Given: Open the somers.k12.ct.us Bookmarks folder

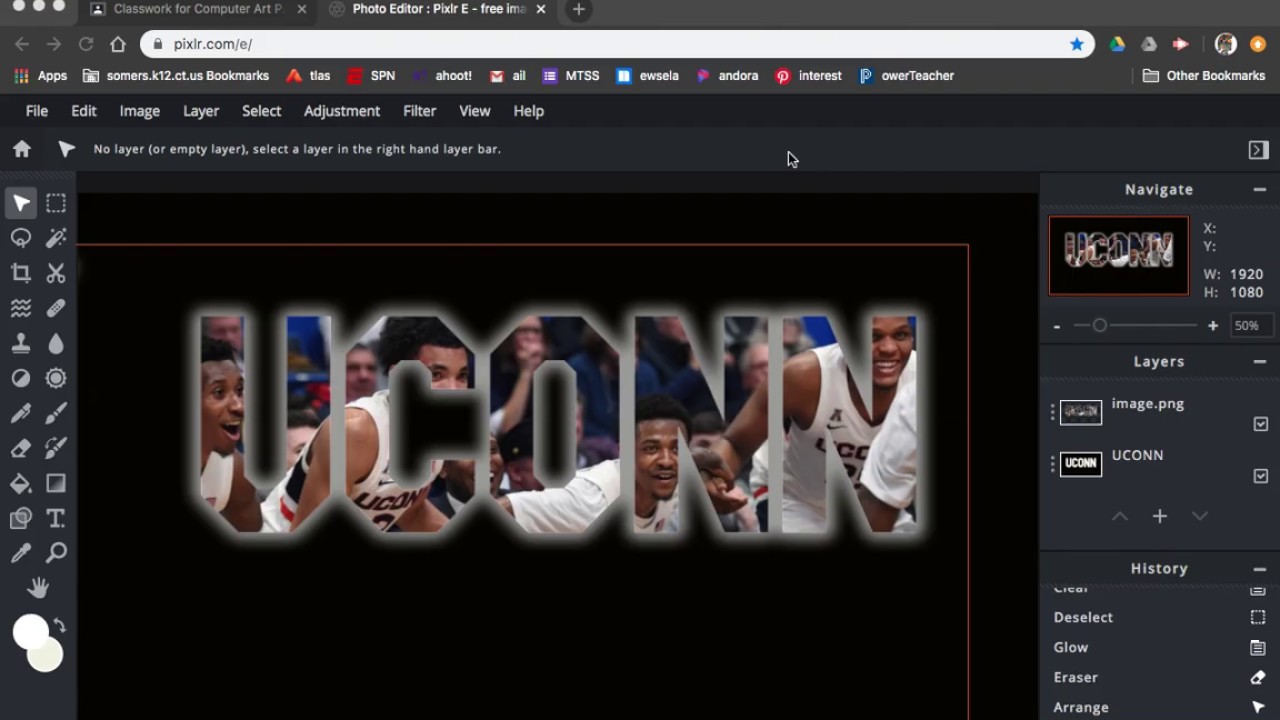Looking at the screenshot, I should pyautogui.click(x=176, y=76).
